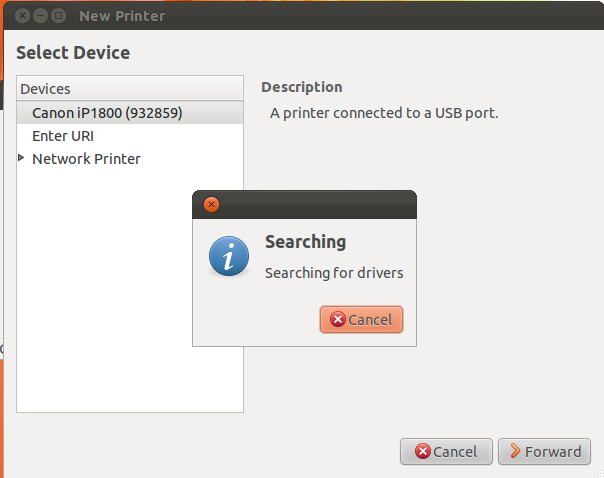Click the 'A printer connected to a USB port' text
Image resolution: width=604 pixels, height=478 pixels.
click(384, 113)
